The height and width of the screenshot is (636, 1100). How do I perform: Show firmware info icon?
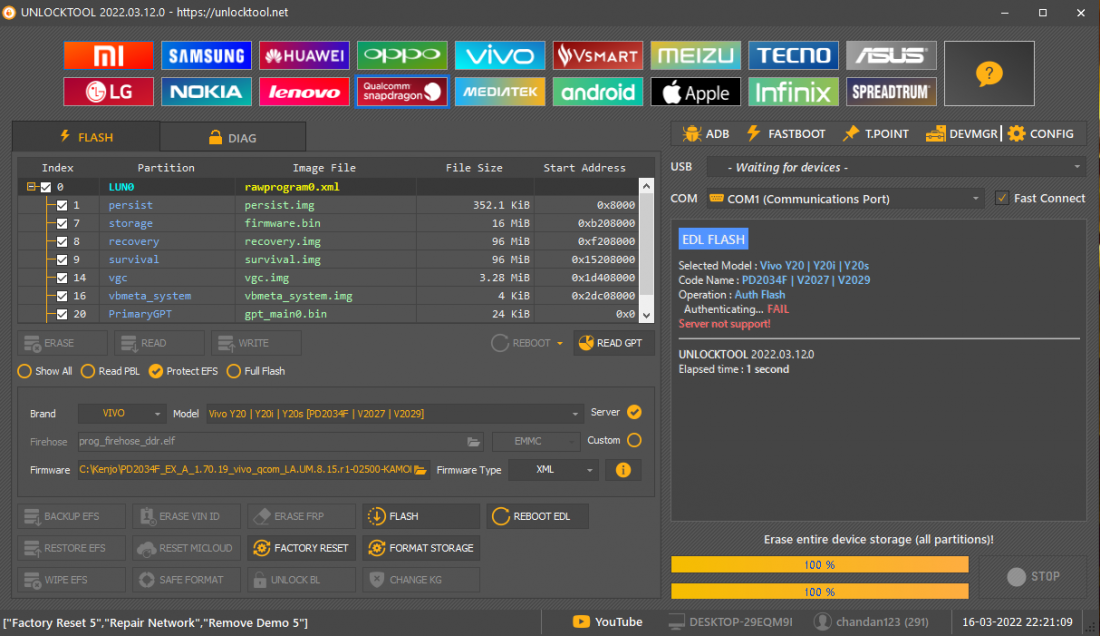coord(623,470)
